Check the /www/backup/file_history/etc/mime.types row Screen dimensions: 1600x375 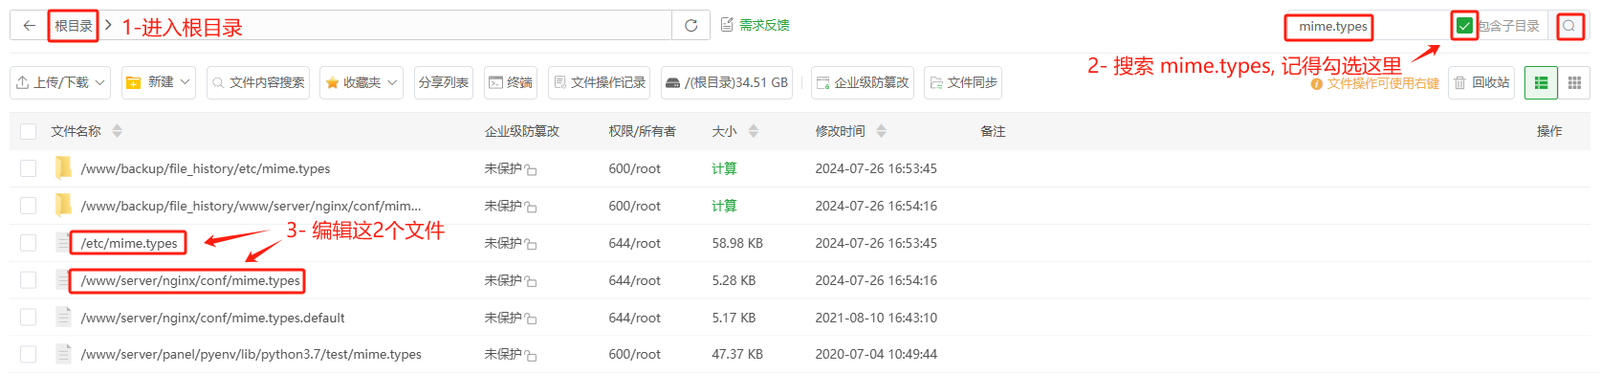(28, 169)
